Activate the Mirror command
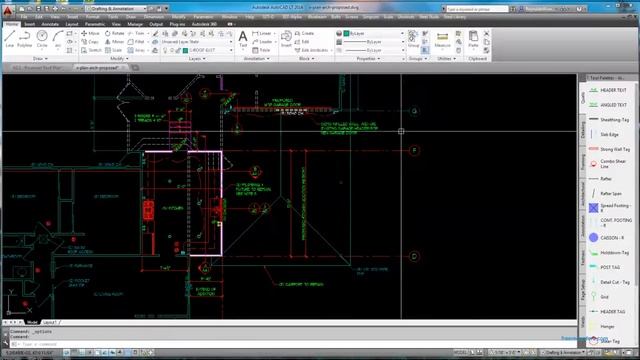The height and width of the screenshot is (360, 640). 115,42
